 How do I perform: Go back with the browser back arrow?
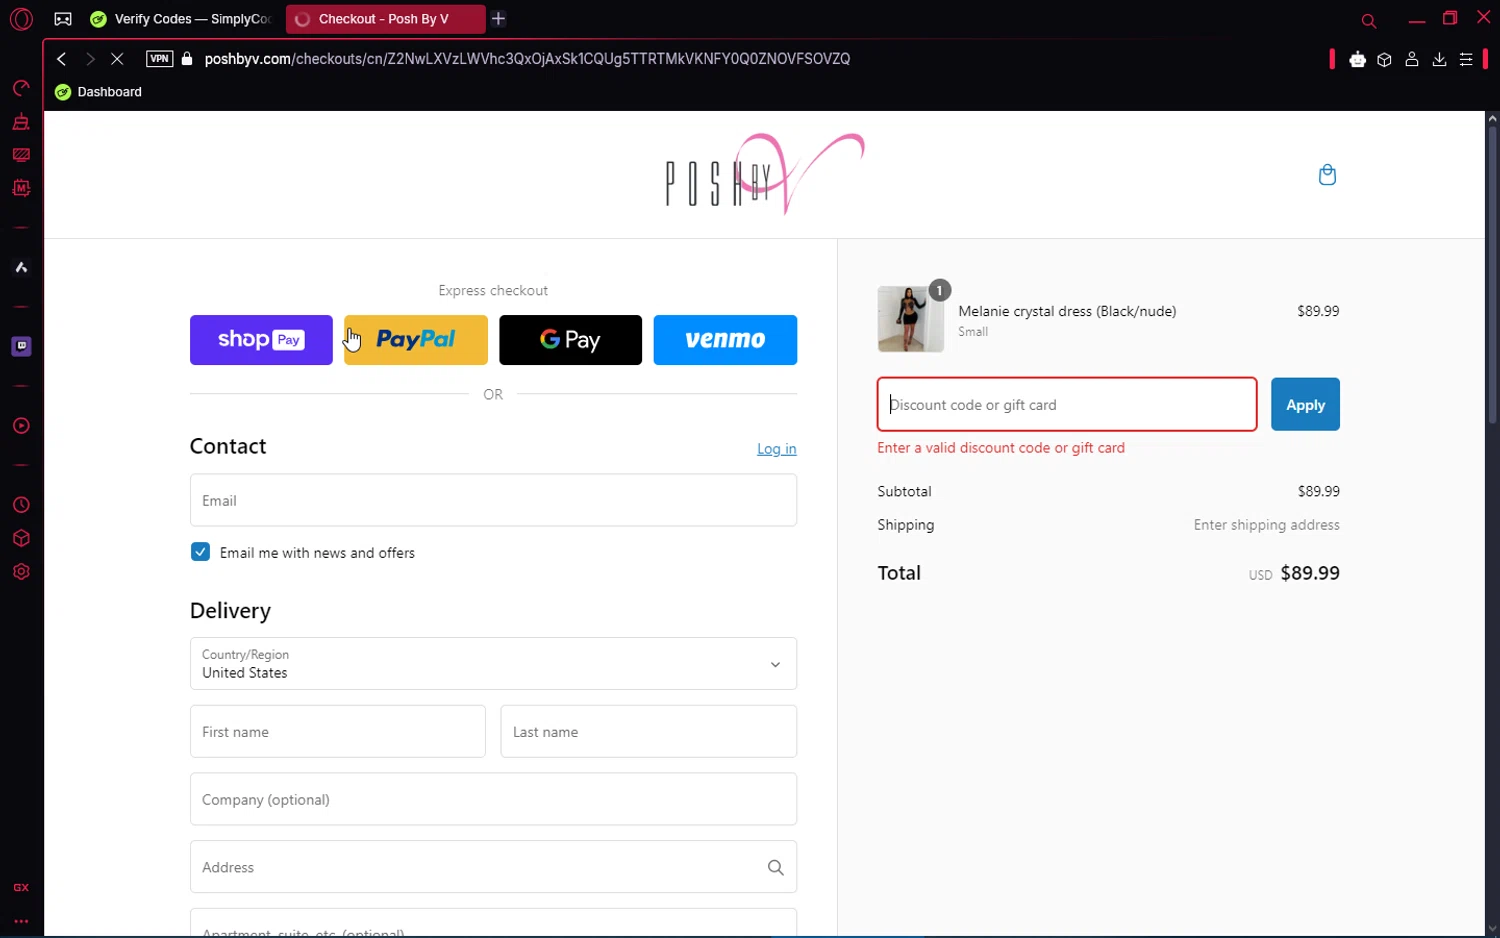tap(62, 59)
